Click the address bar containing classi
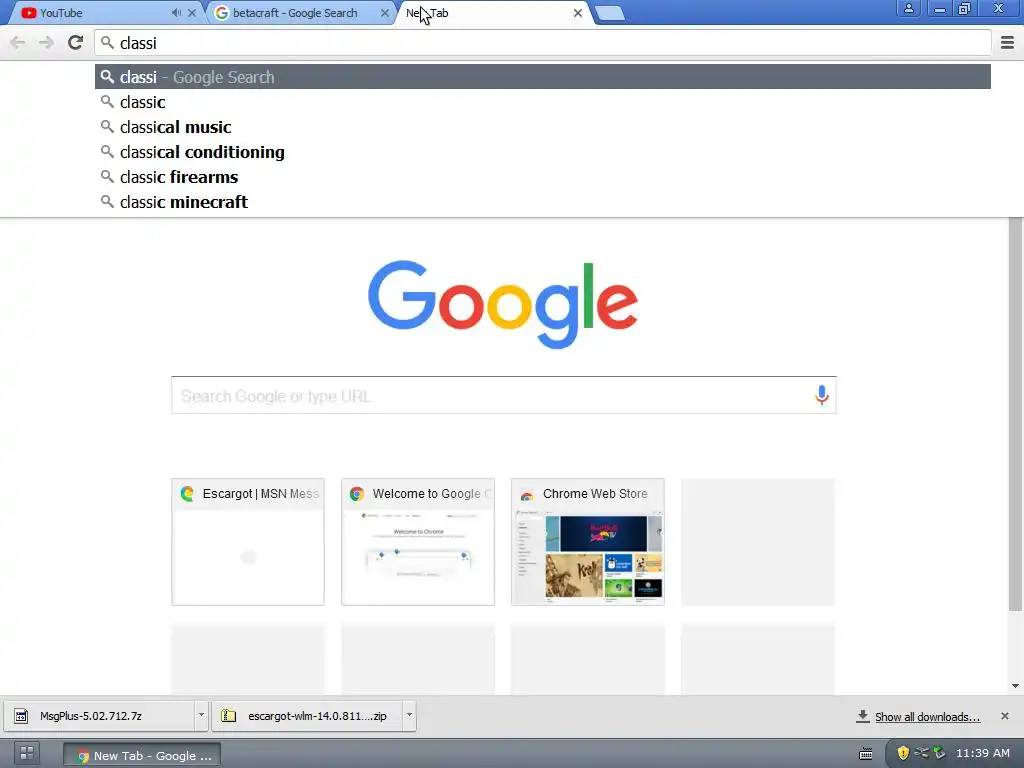1024x768 pixels. (x=543, y=43)
